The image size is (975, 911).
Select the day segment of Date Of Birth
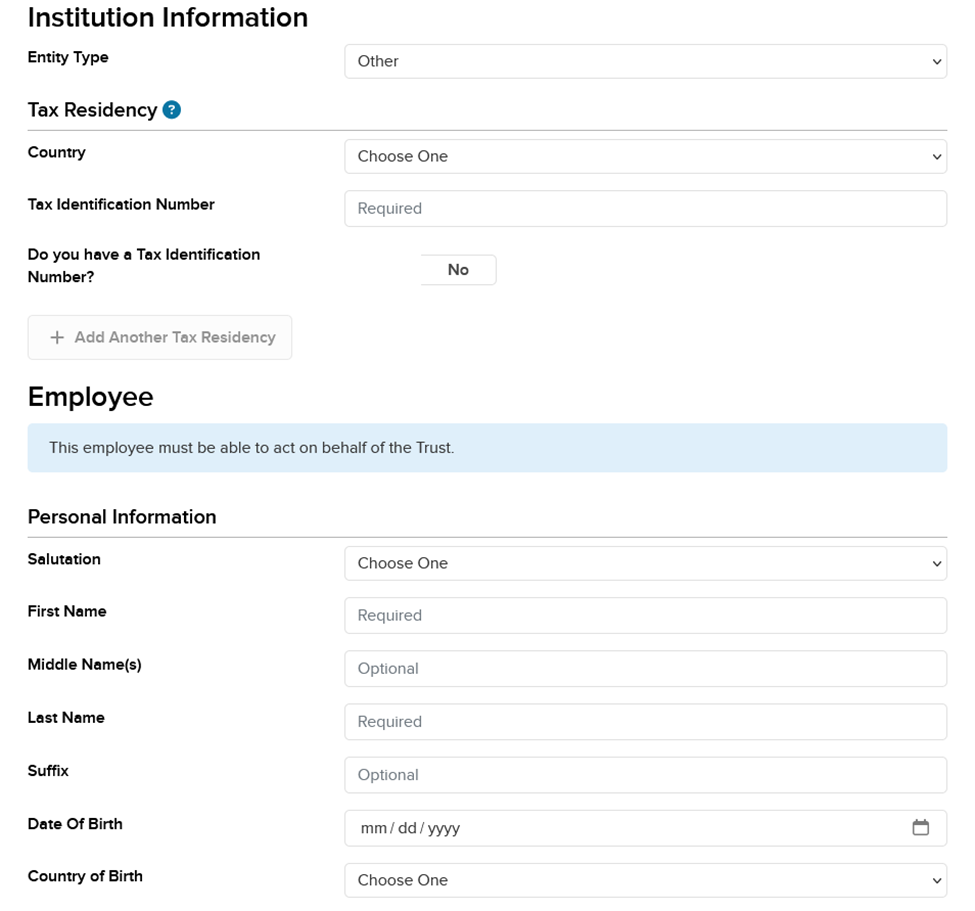[407, 828]
